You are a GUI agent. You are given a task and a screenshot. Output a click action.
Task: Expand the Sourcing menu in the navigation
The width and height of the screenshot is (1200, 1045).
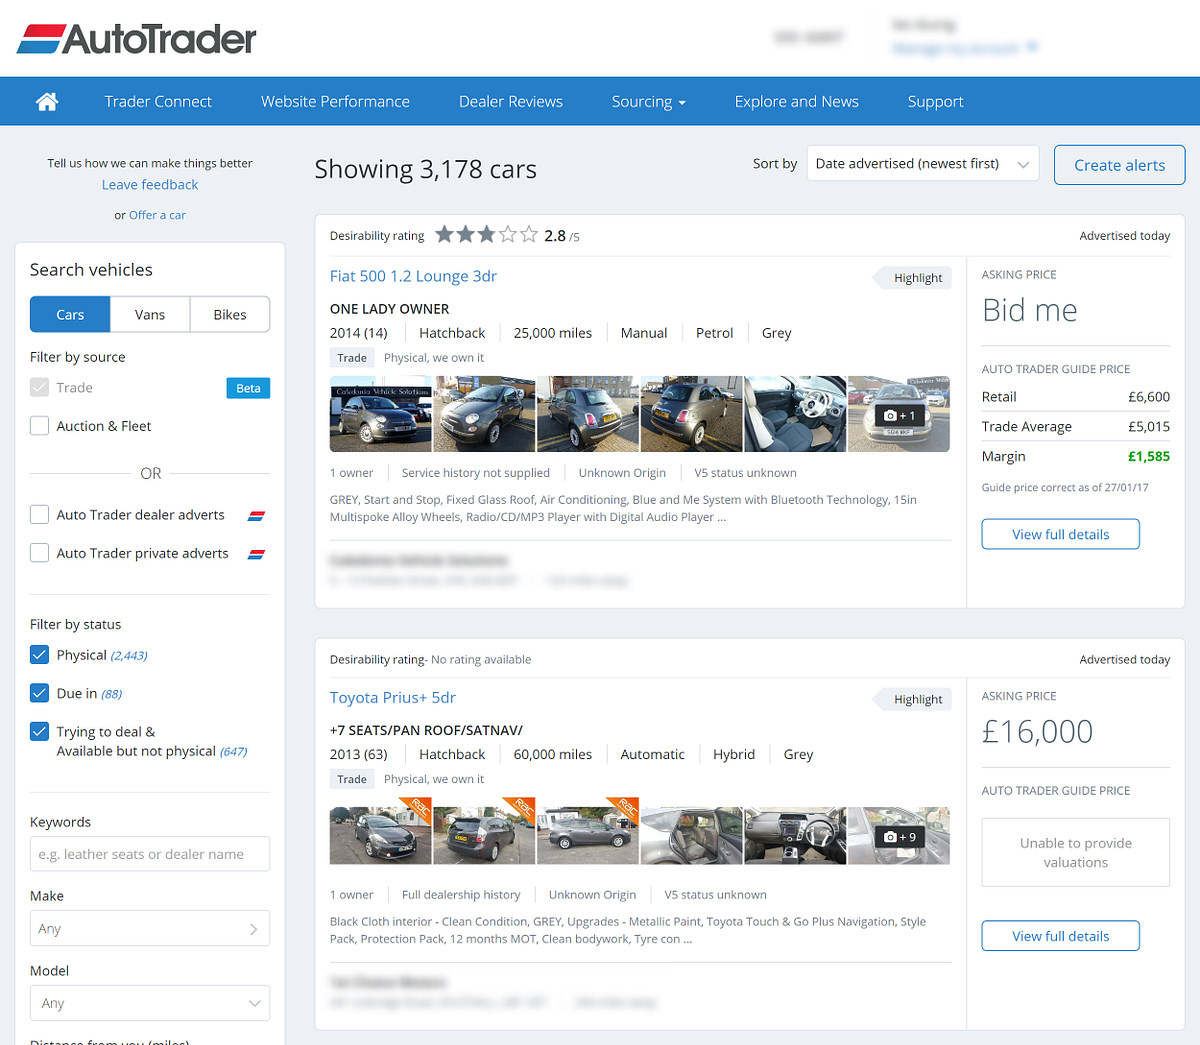pos(648,101)
